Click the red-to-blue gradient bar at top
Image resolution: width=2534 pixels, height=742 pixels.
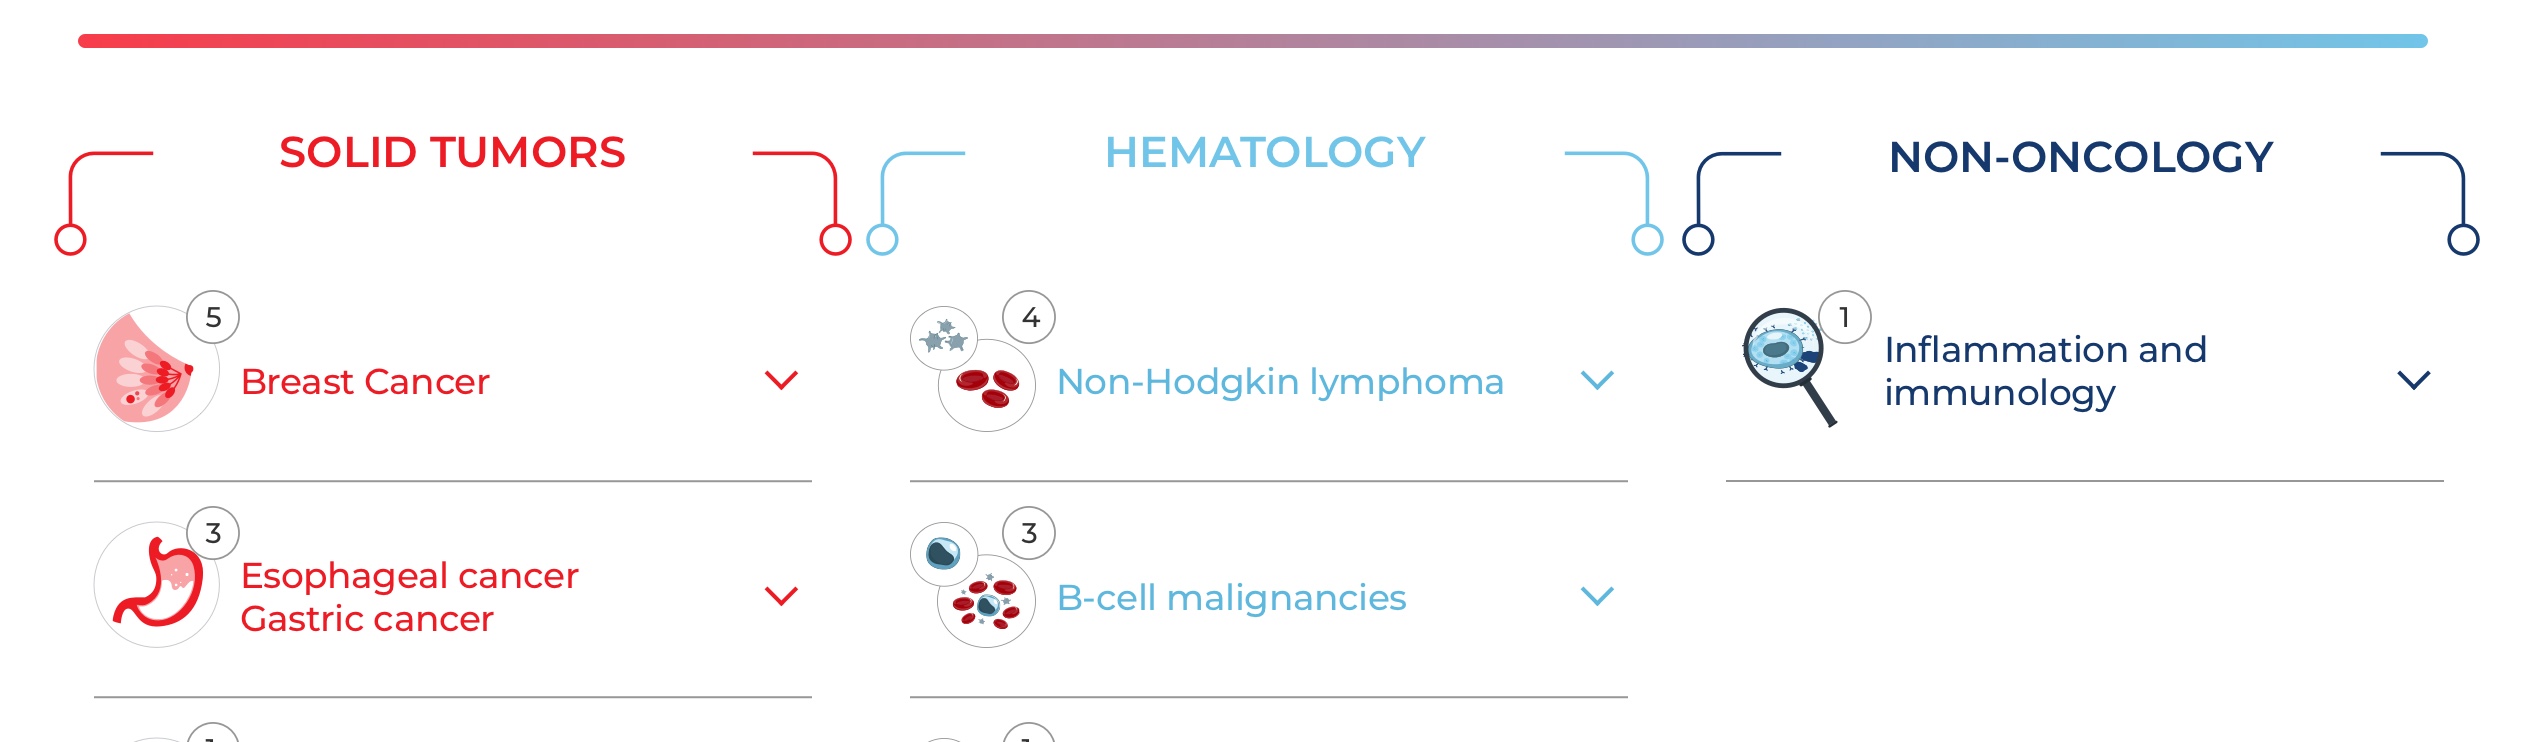pos(1253,41)
